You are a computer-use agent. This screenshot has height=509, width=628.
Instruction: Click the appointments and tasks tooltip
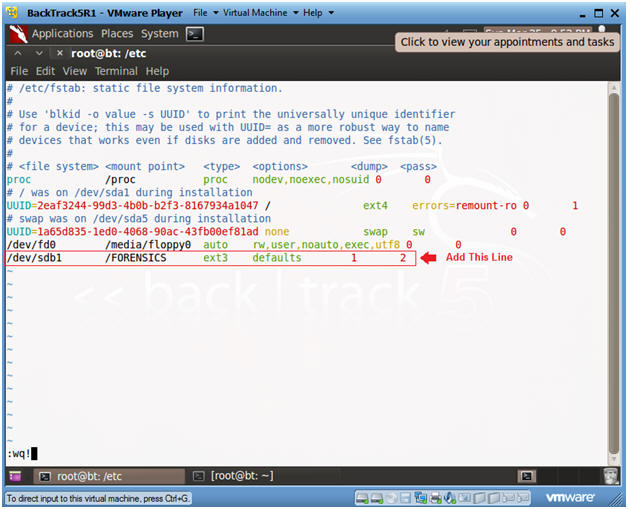click(507, 42)
